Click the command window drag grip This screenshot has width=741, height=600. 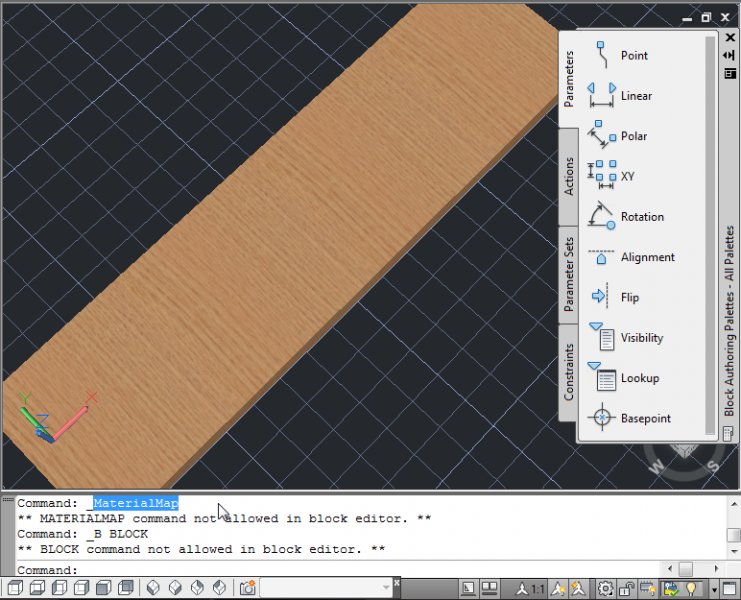(x=8, y=499)
